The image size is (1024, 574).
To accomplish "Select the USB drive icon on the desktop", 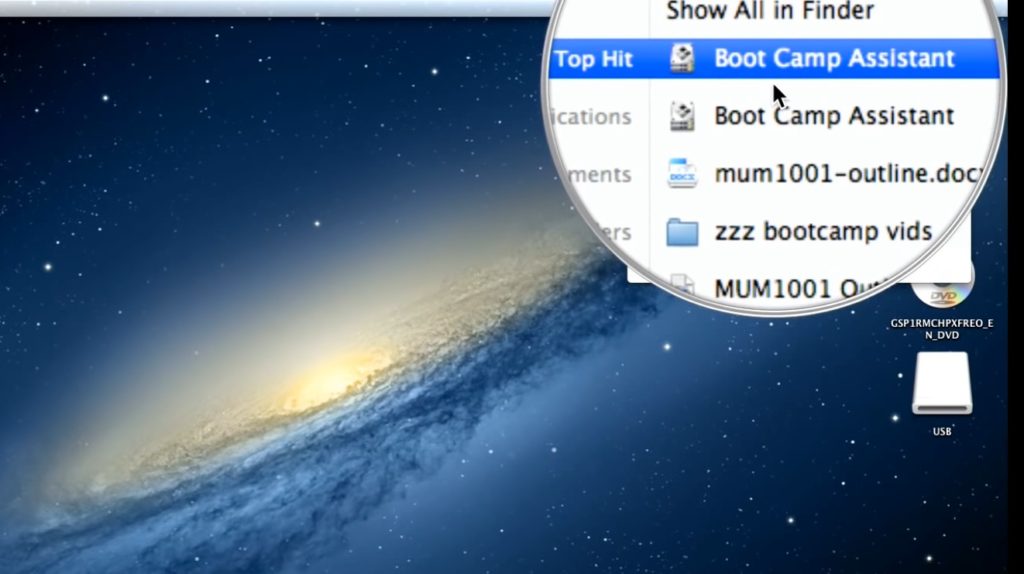I will point(942,383).
